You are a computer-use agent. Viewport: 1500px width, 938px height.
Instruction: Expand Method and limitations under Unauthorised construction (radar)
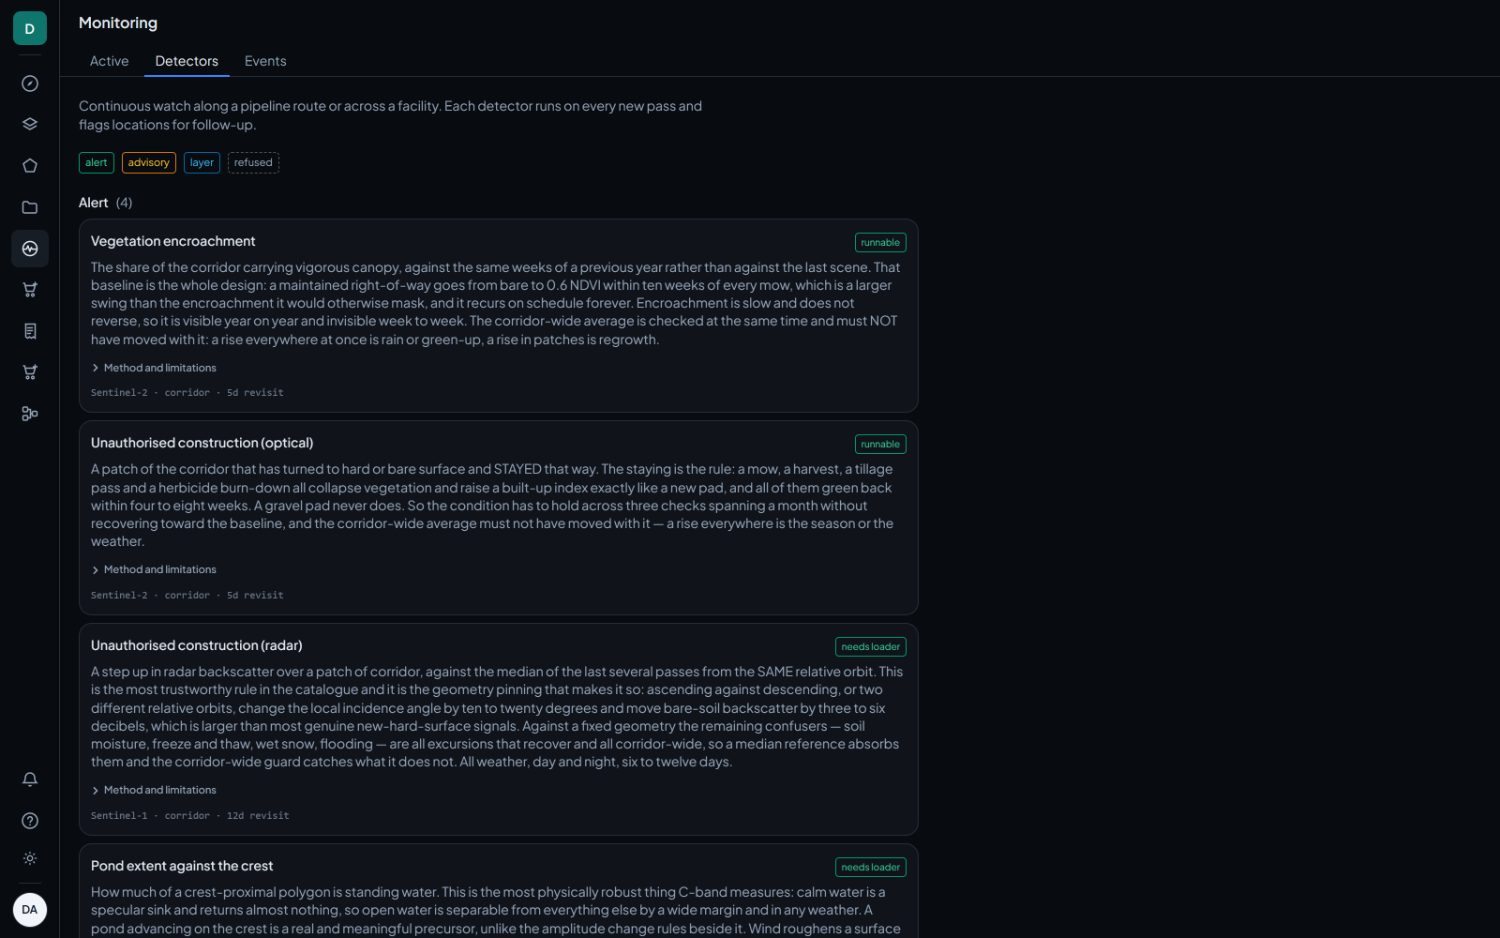[154, 790]
